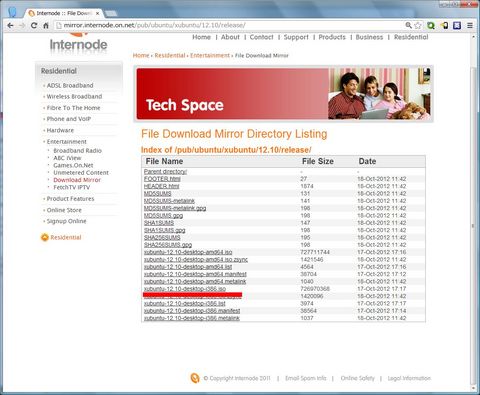This screenshot has height=395, width=480.
Task: Click the Internode icon in the footer
Action: [x=195, y=378]
